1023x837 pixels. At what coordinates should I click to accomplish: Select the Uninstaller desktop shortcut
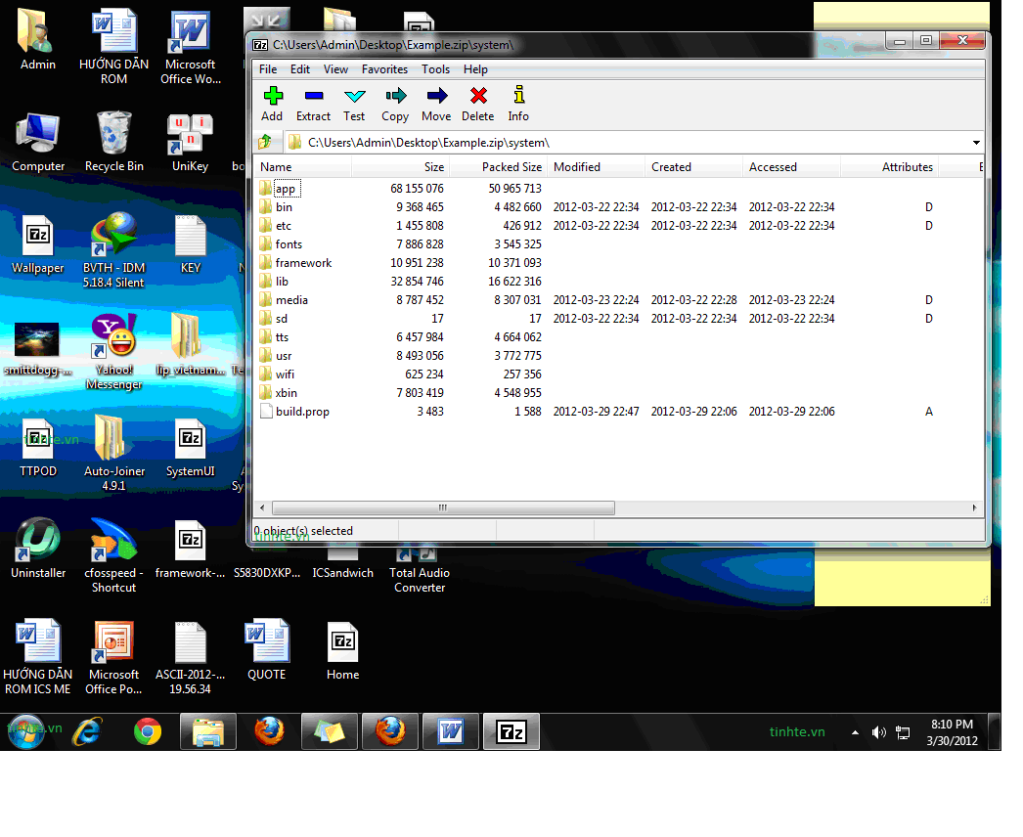tap(38, 549)
